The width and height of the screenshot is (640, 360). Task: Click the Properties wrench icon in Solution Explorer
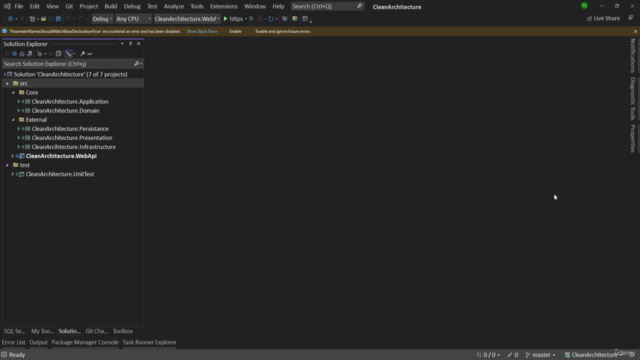point(82,54)
